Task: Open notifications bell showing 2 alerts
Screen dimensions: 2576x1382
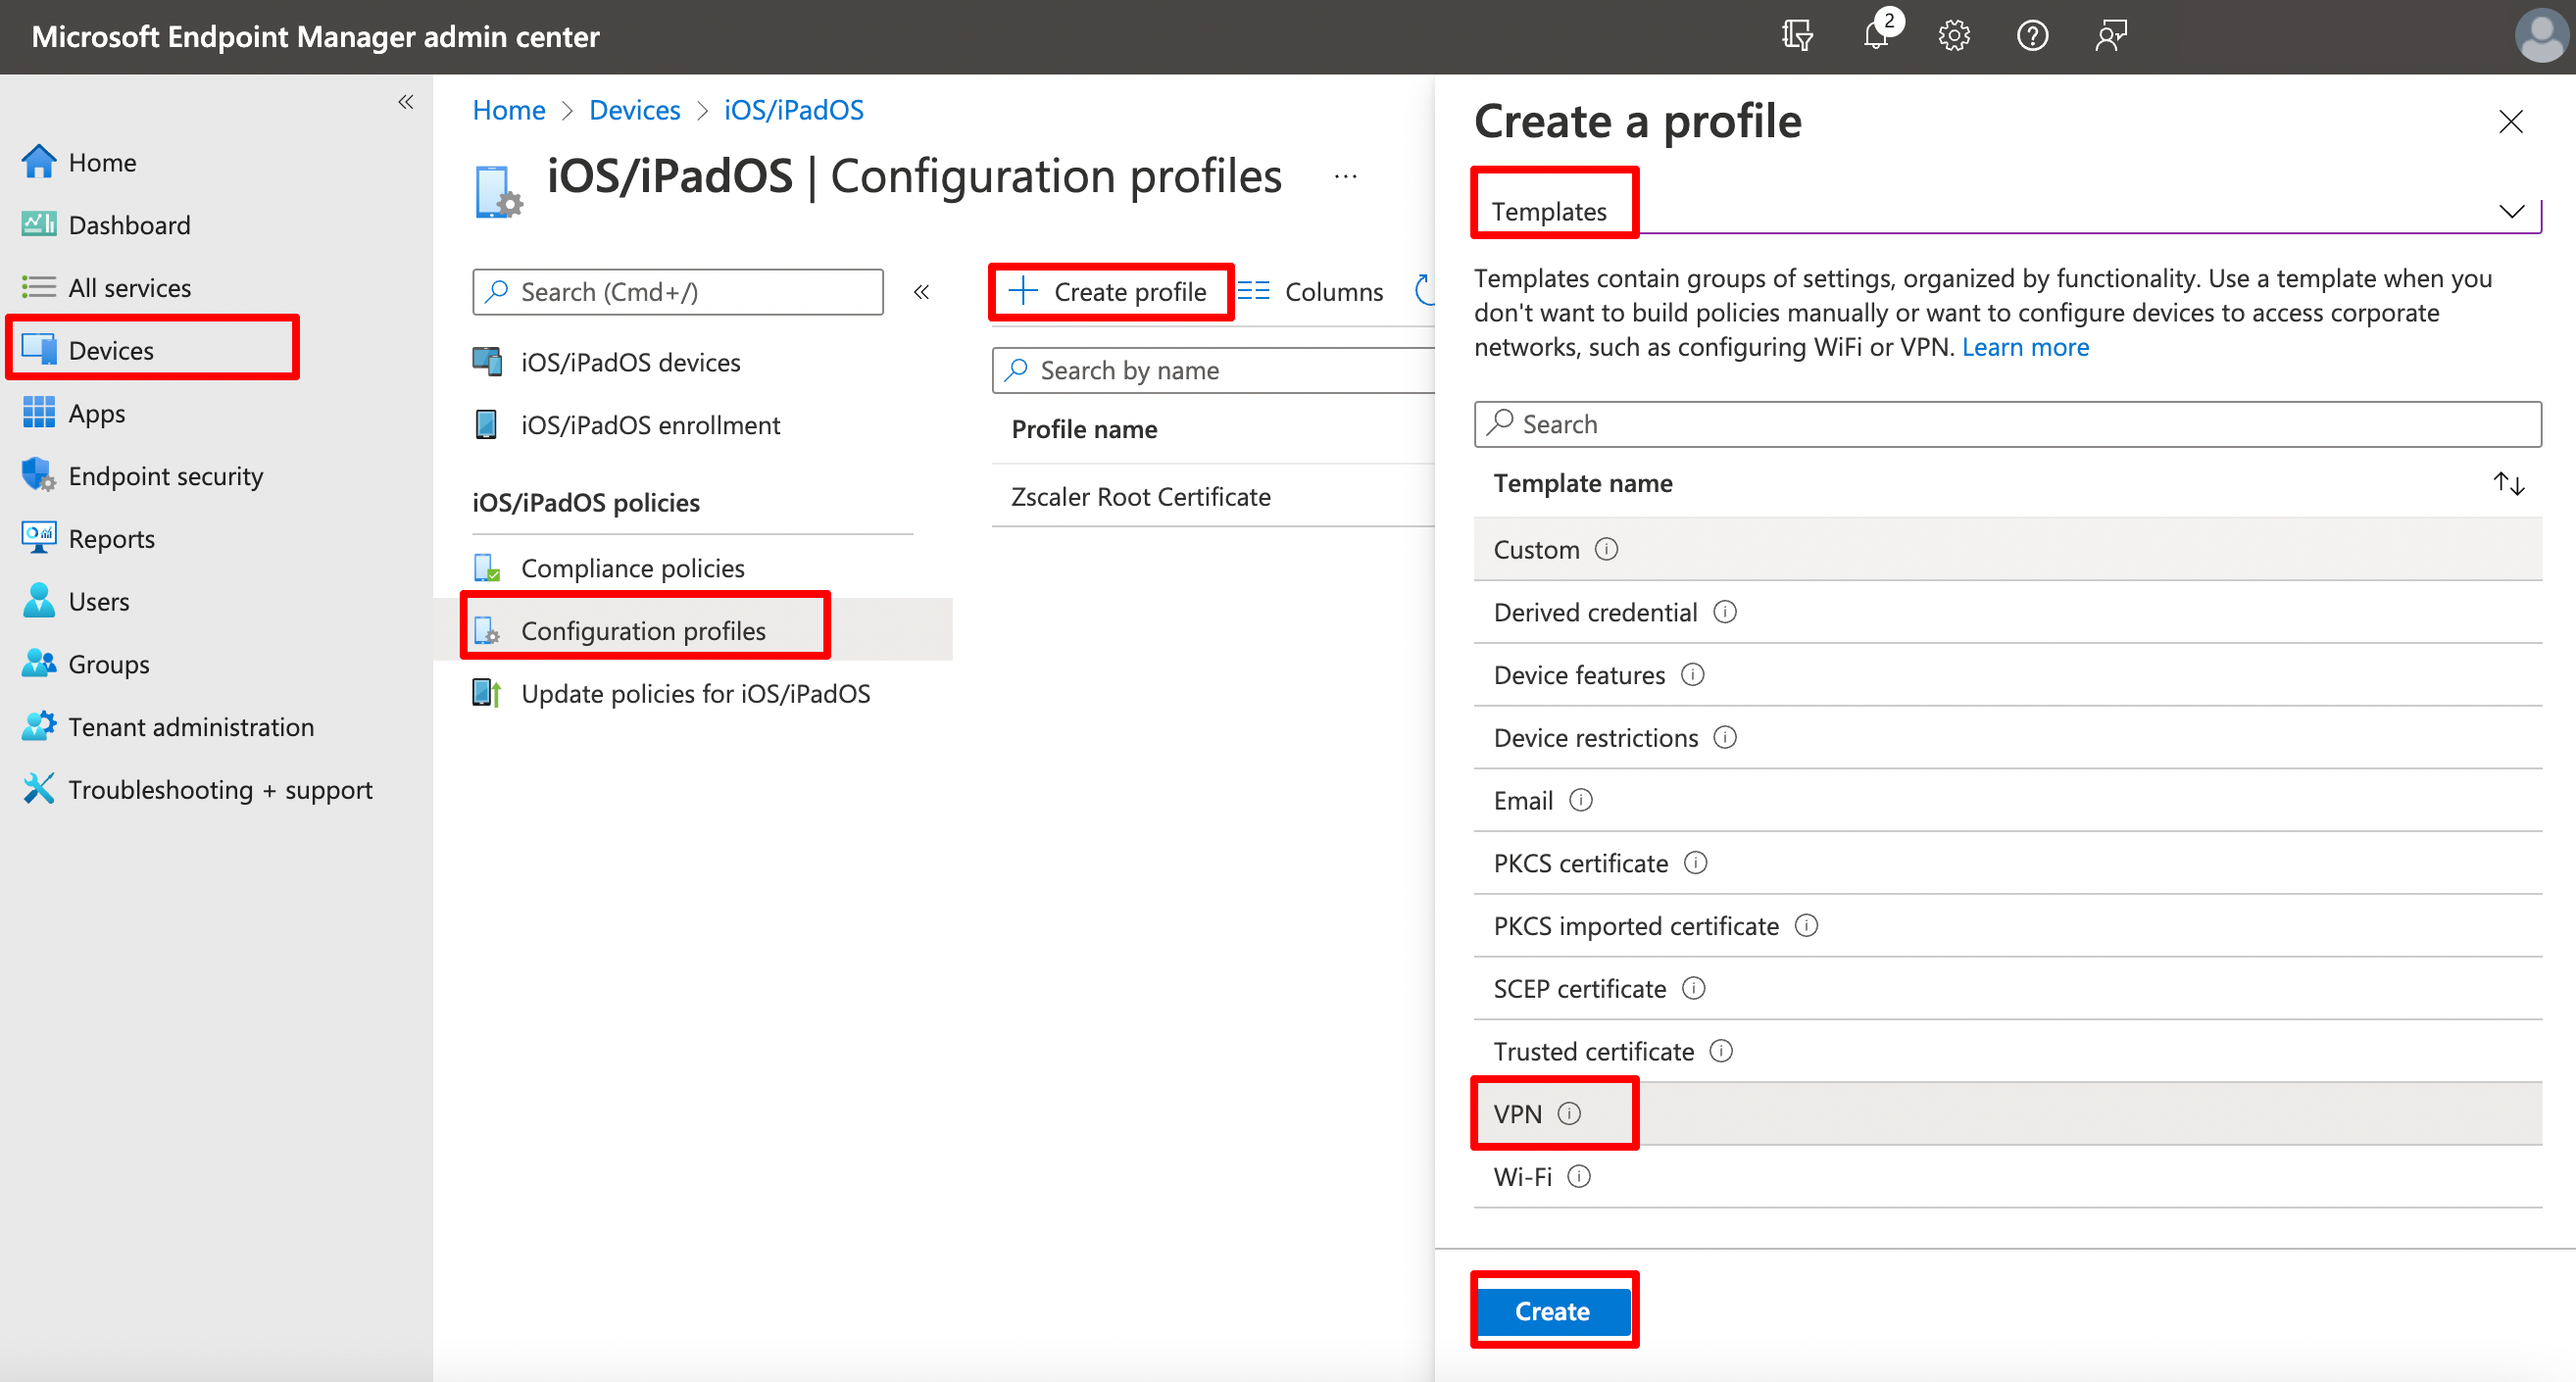Action: 1876,35
